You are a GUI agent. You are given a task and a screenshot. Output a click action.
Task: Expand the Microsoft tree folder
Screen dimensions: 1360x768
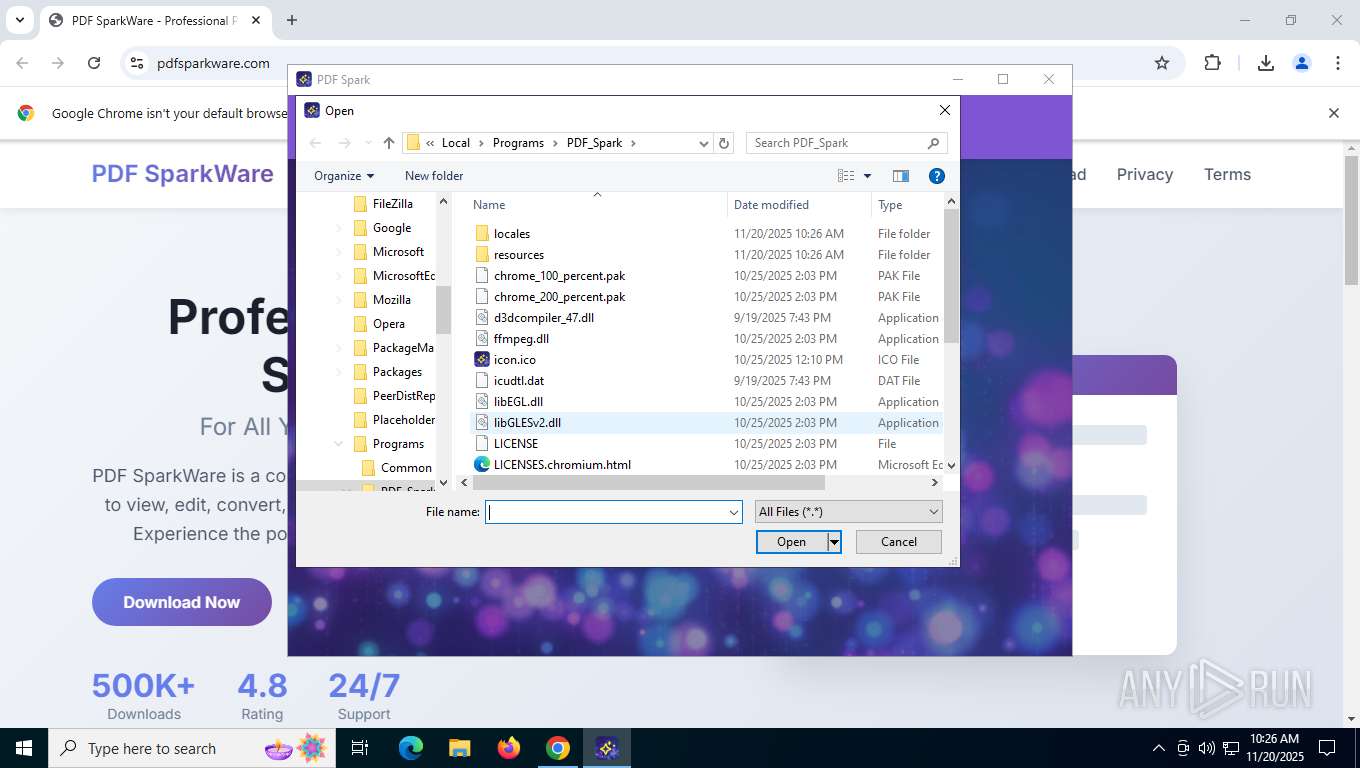point(339,252)
